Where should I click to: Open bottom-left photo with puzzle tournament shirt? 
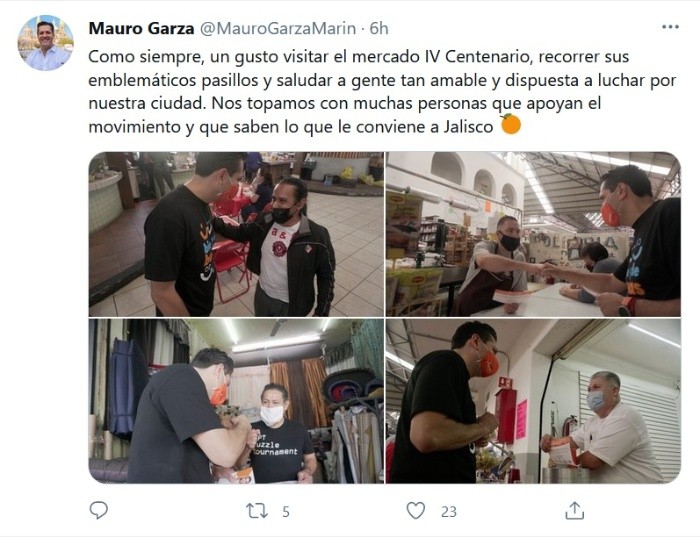pos(236,401)
